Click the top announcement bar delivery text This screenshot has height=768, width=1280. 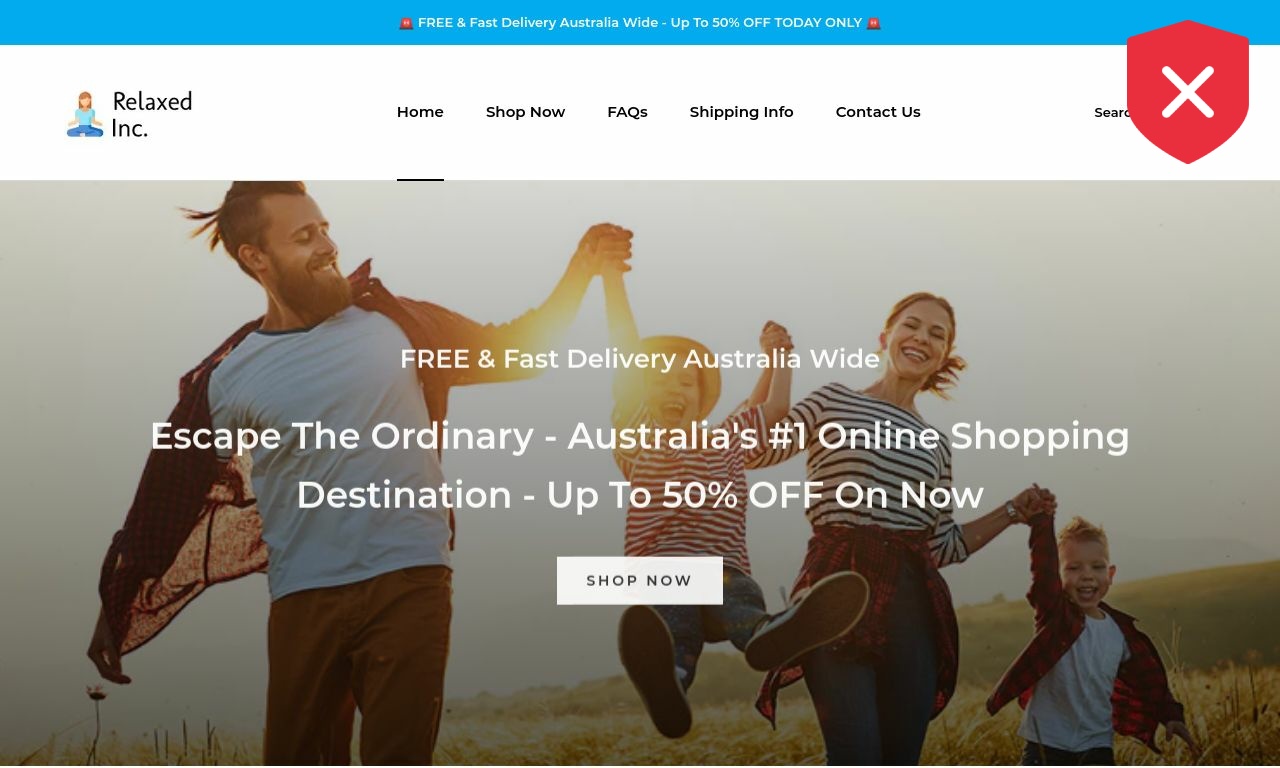pos(640,23)
